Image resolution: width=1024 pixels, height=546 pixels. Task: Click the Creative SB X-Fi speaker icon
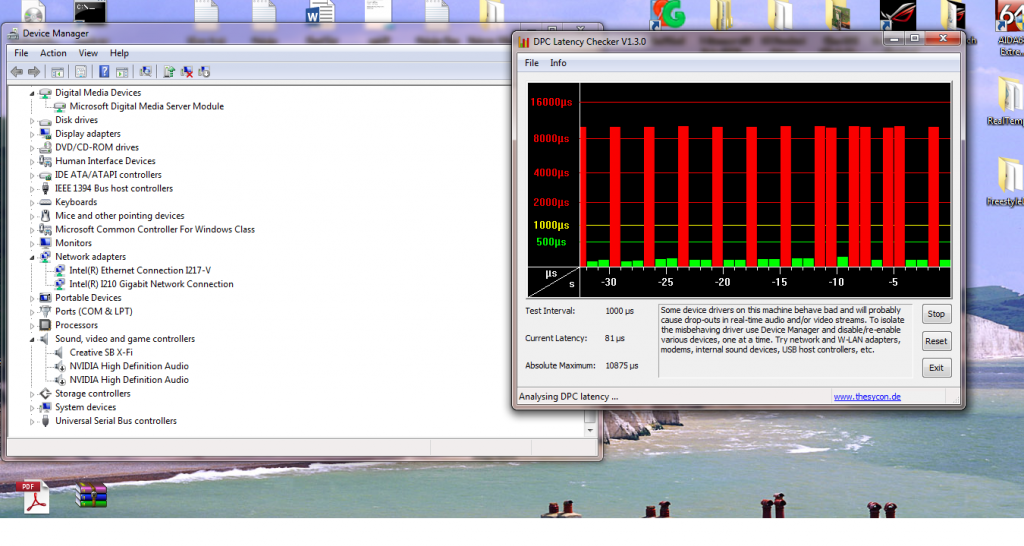coord(59,353)
